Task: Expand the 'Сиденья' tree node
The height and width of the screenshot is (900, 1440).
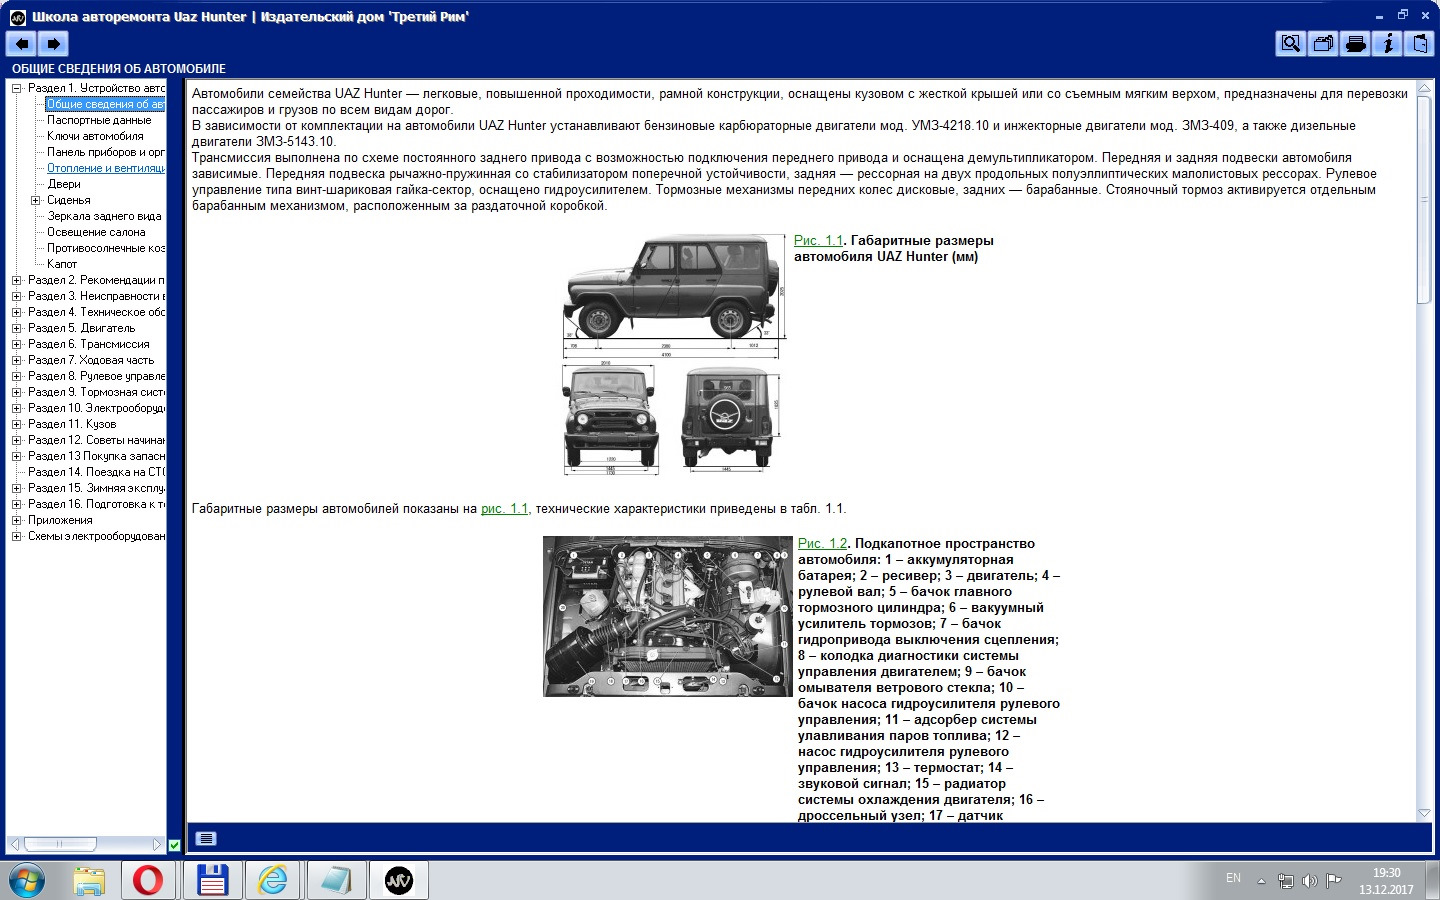Action: pos(36,200)
